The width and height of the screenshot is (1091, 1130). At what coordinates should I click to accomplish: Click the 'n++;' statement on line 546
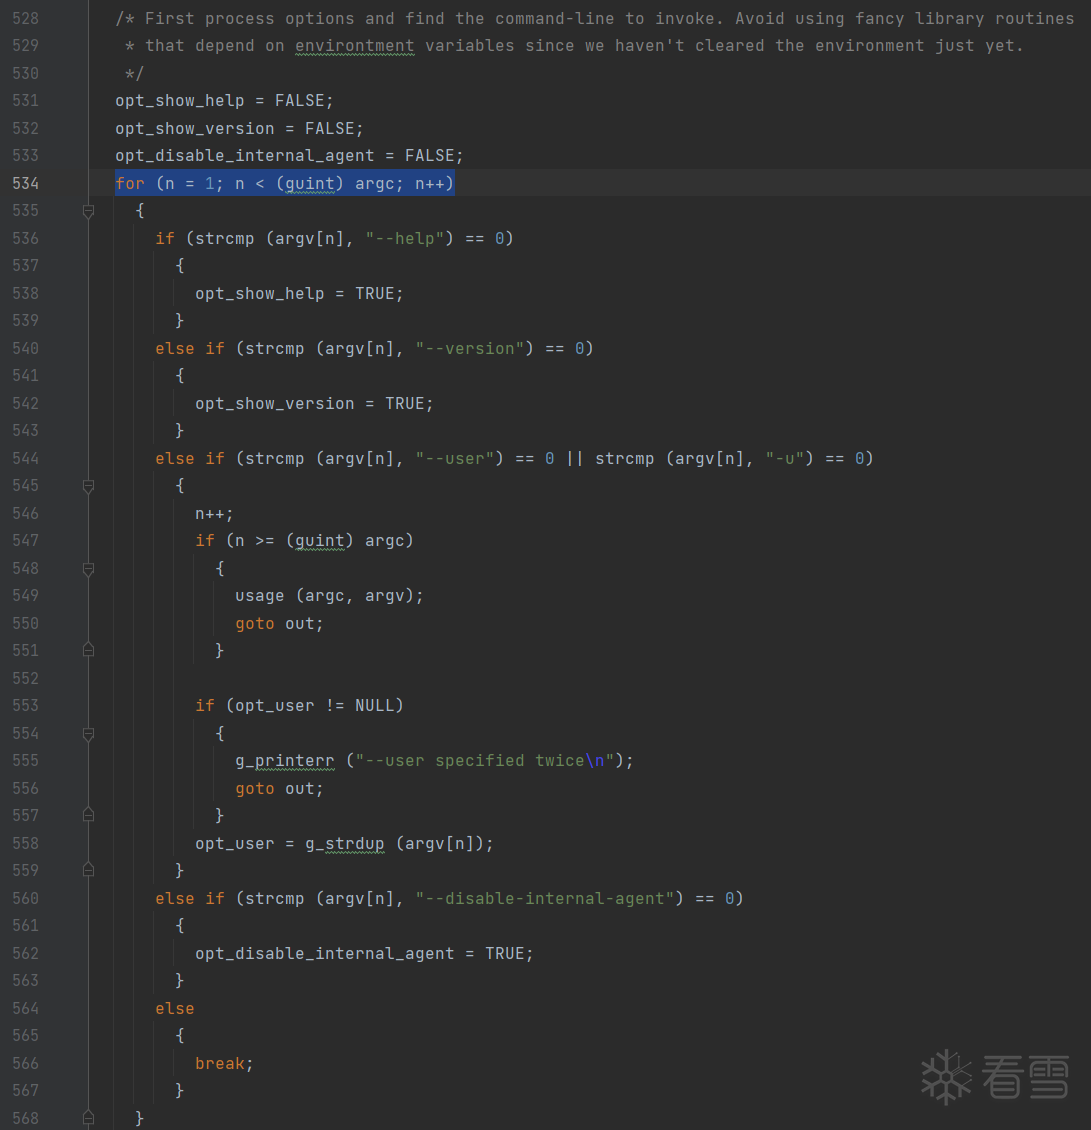214,514
